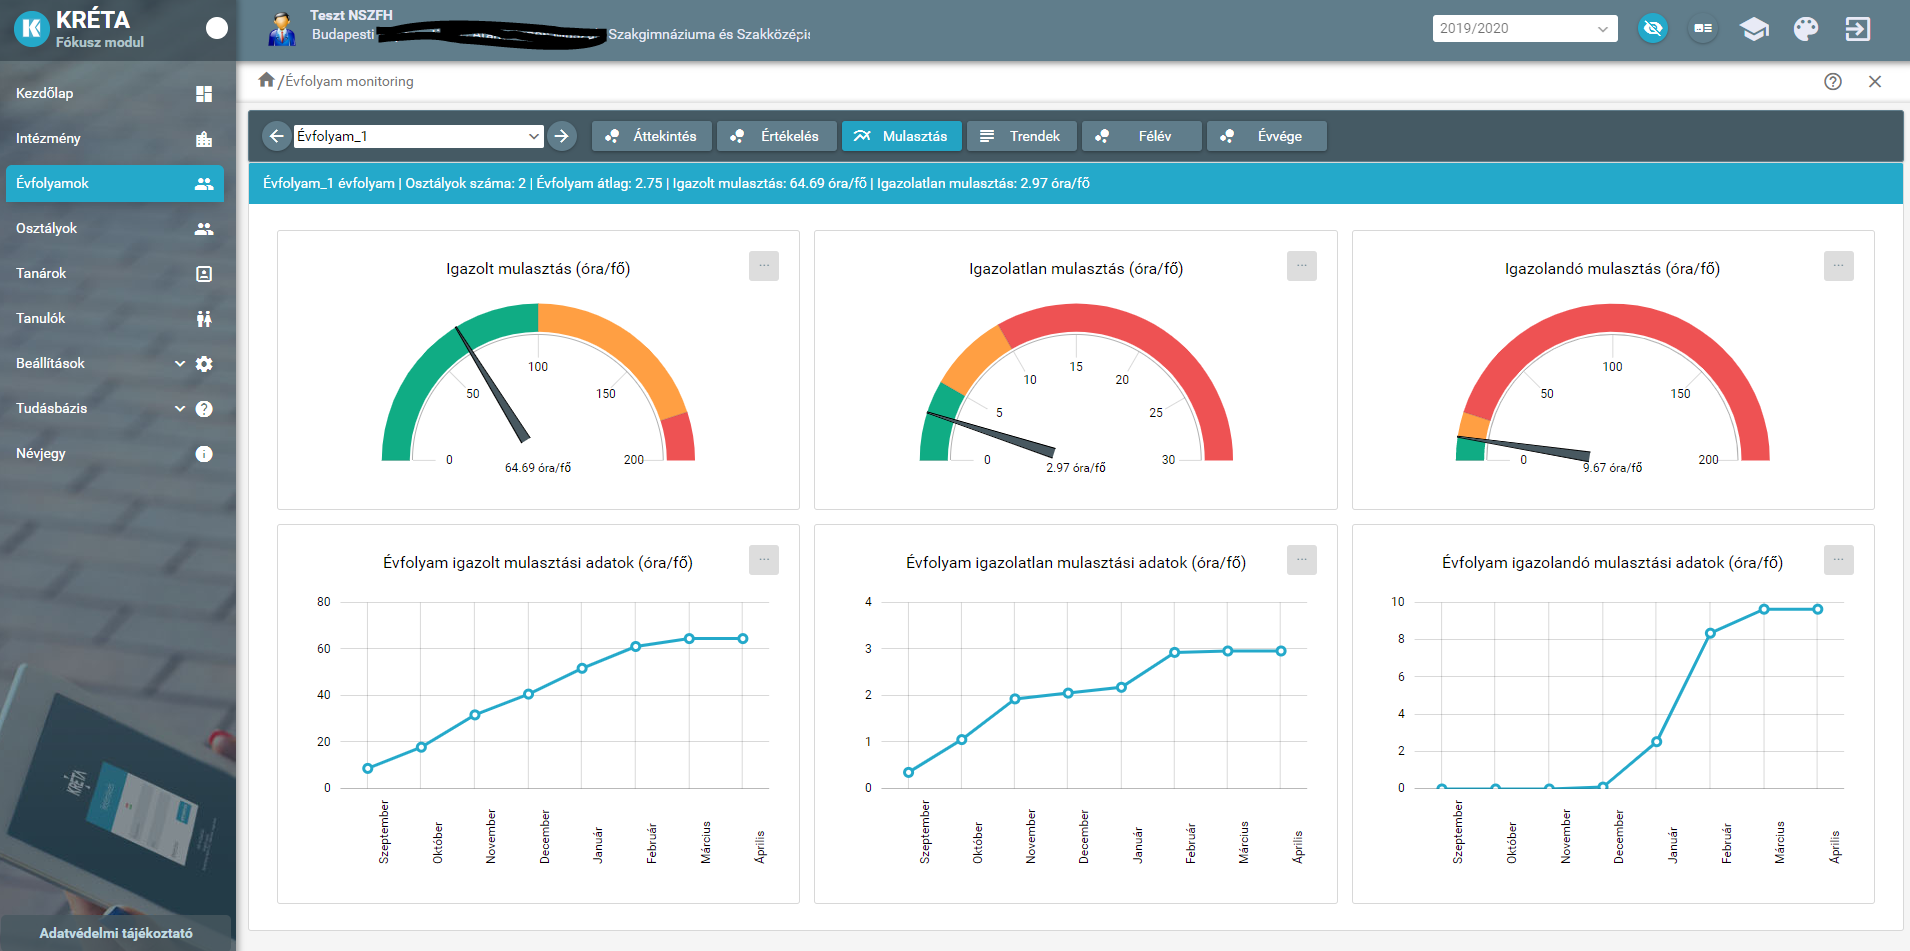Select Évfolyamok in the sidebar
The width and height of the screenshot is (1910, 951).
115,183
